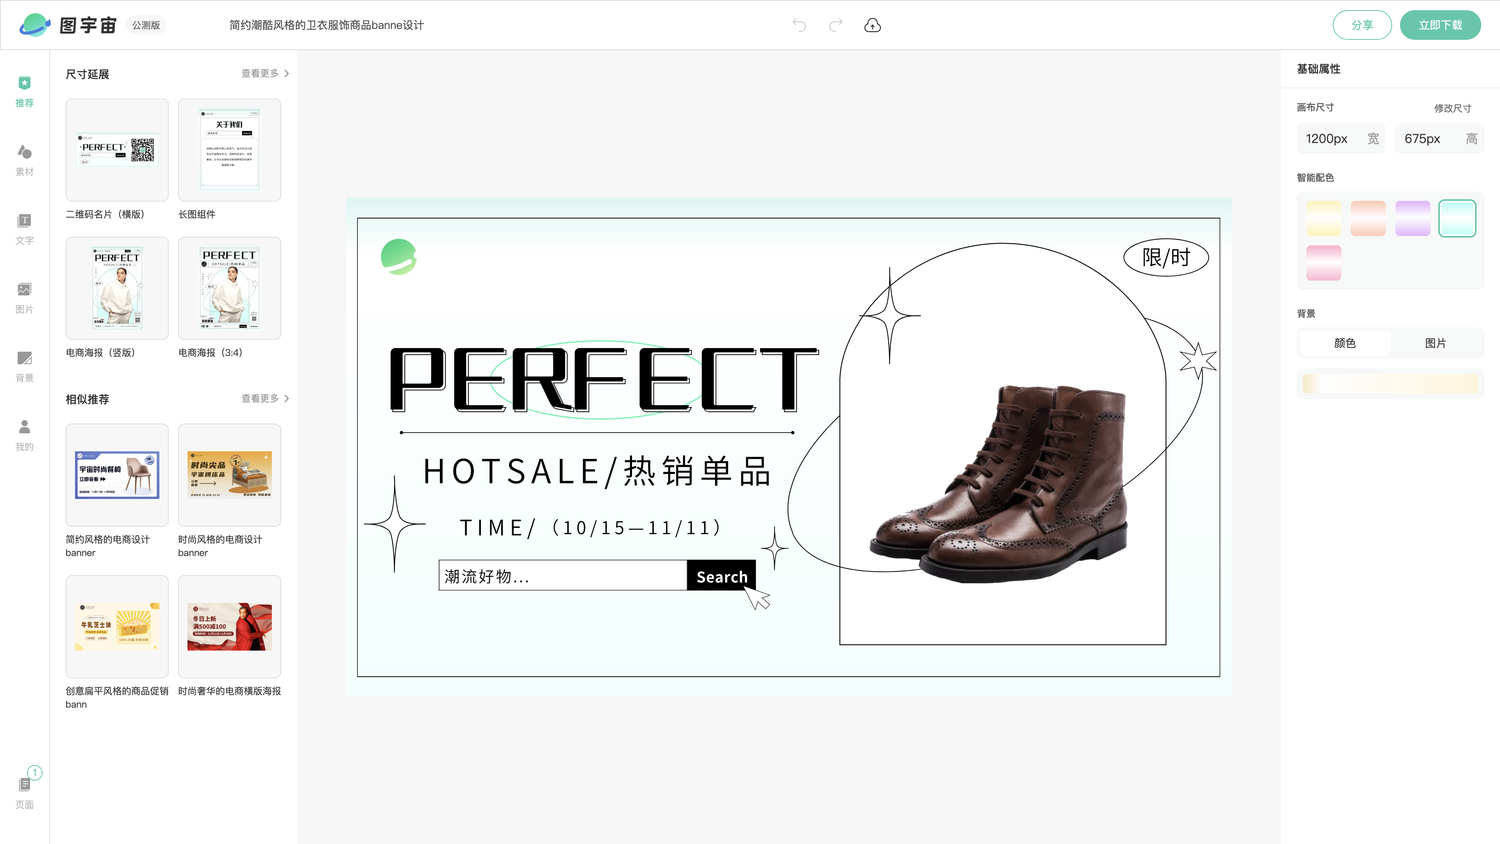Open the 推荐 recommend sidebar panel
The image size is (1500, 844).
point(24,91)
